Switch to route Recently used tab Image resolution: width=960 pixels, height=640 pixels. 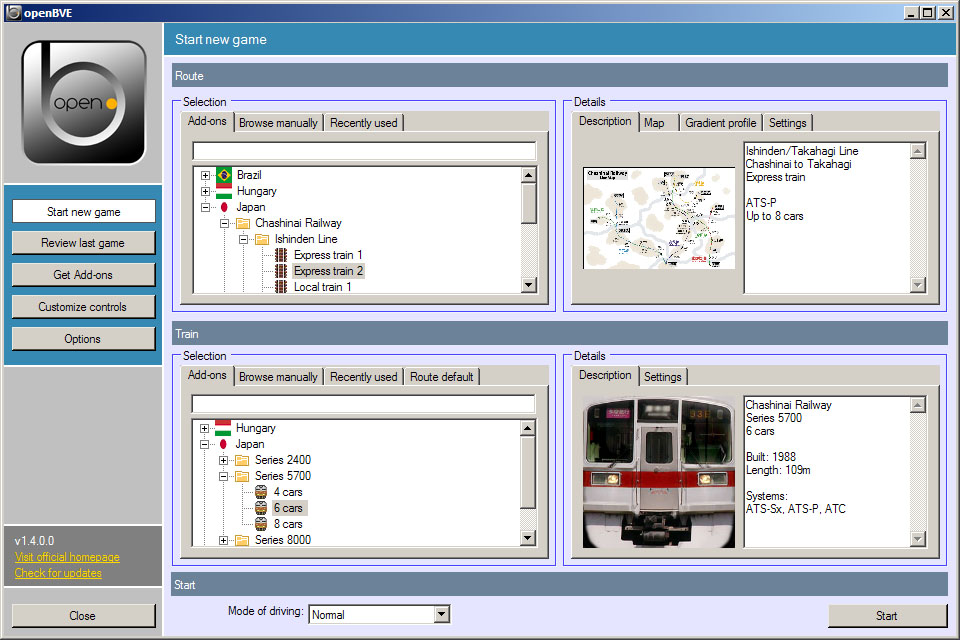[364, 122]
